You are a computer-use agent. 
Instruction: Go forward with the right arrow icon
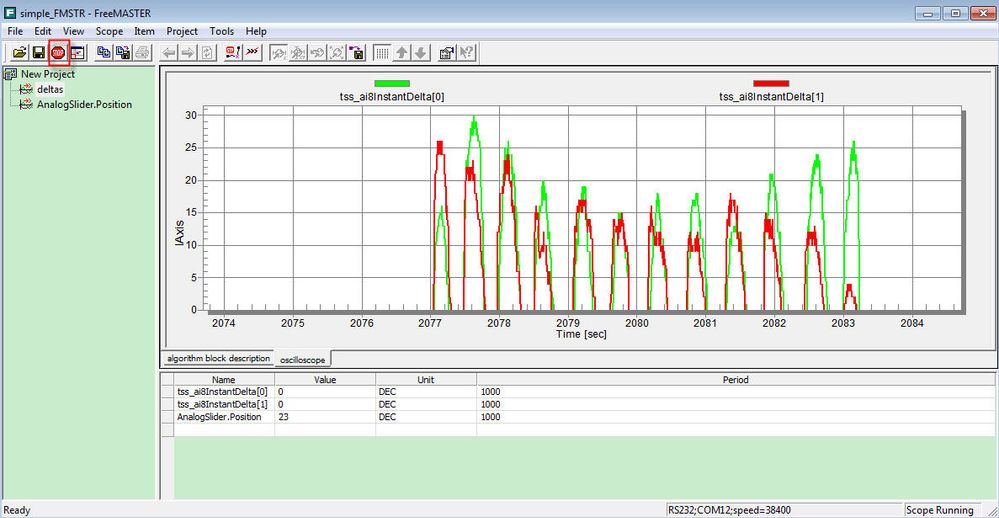tap(188, 52)
